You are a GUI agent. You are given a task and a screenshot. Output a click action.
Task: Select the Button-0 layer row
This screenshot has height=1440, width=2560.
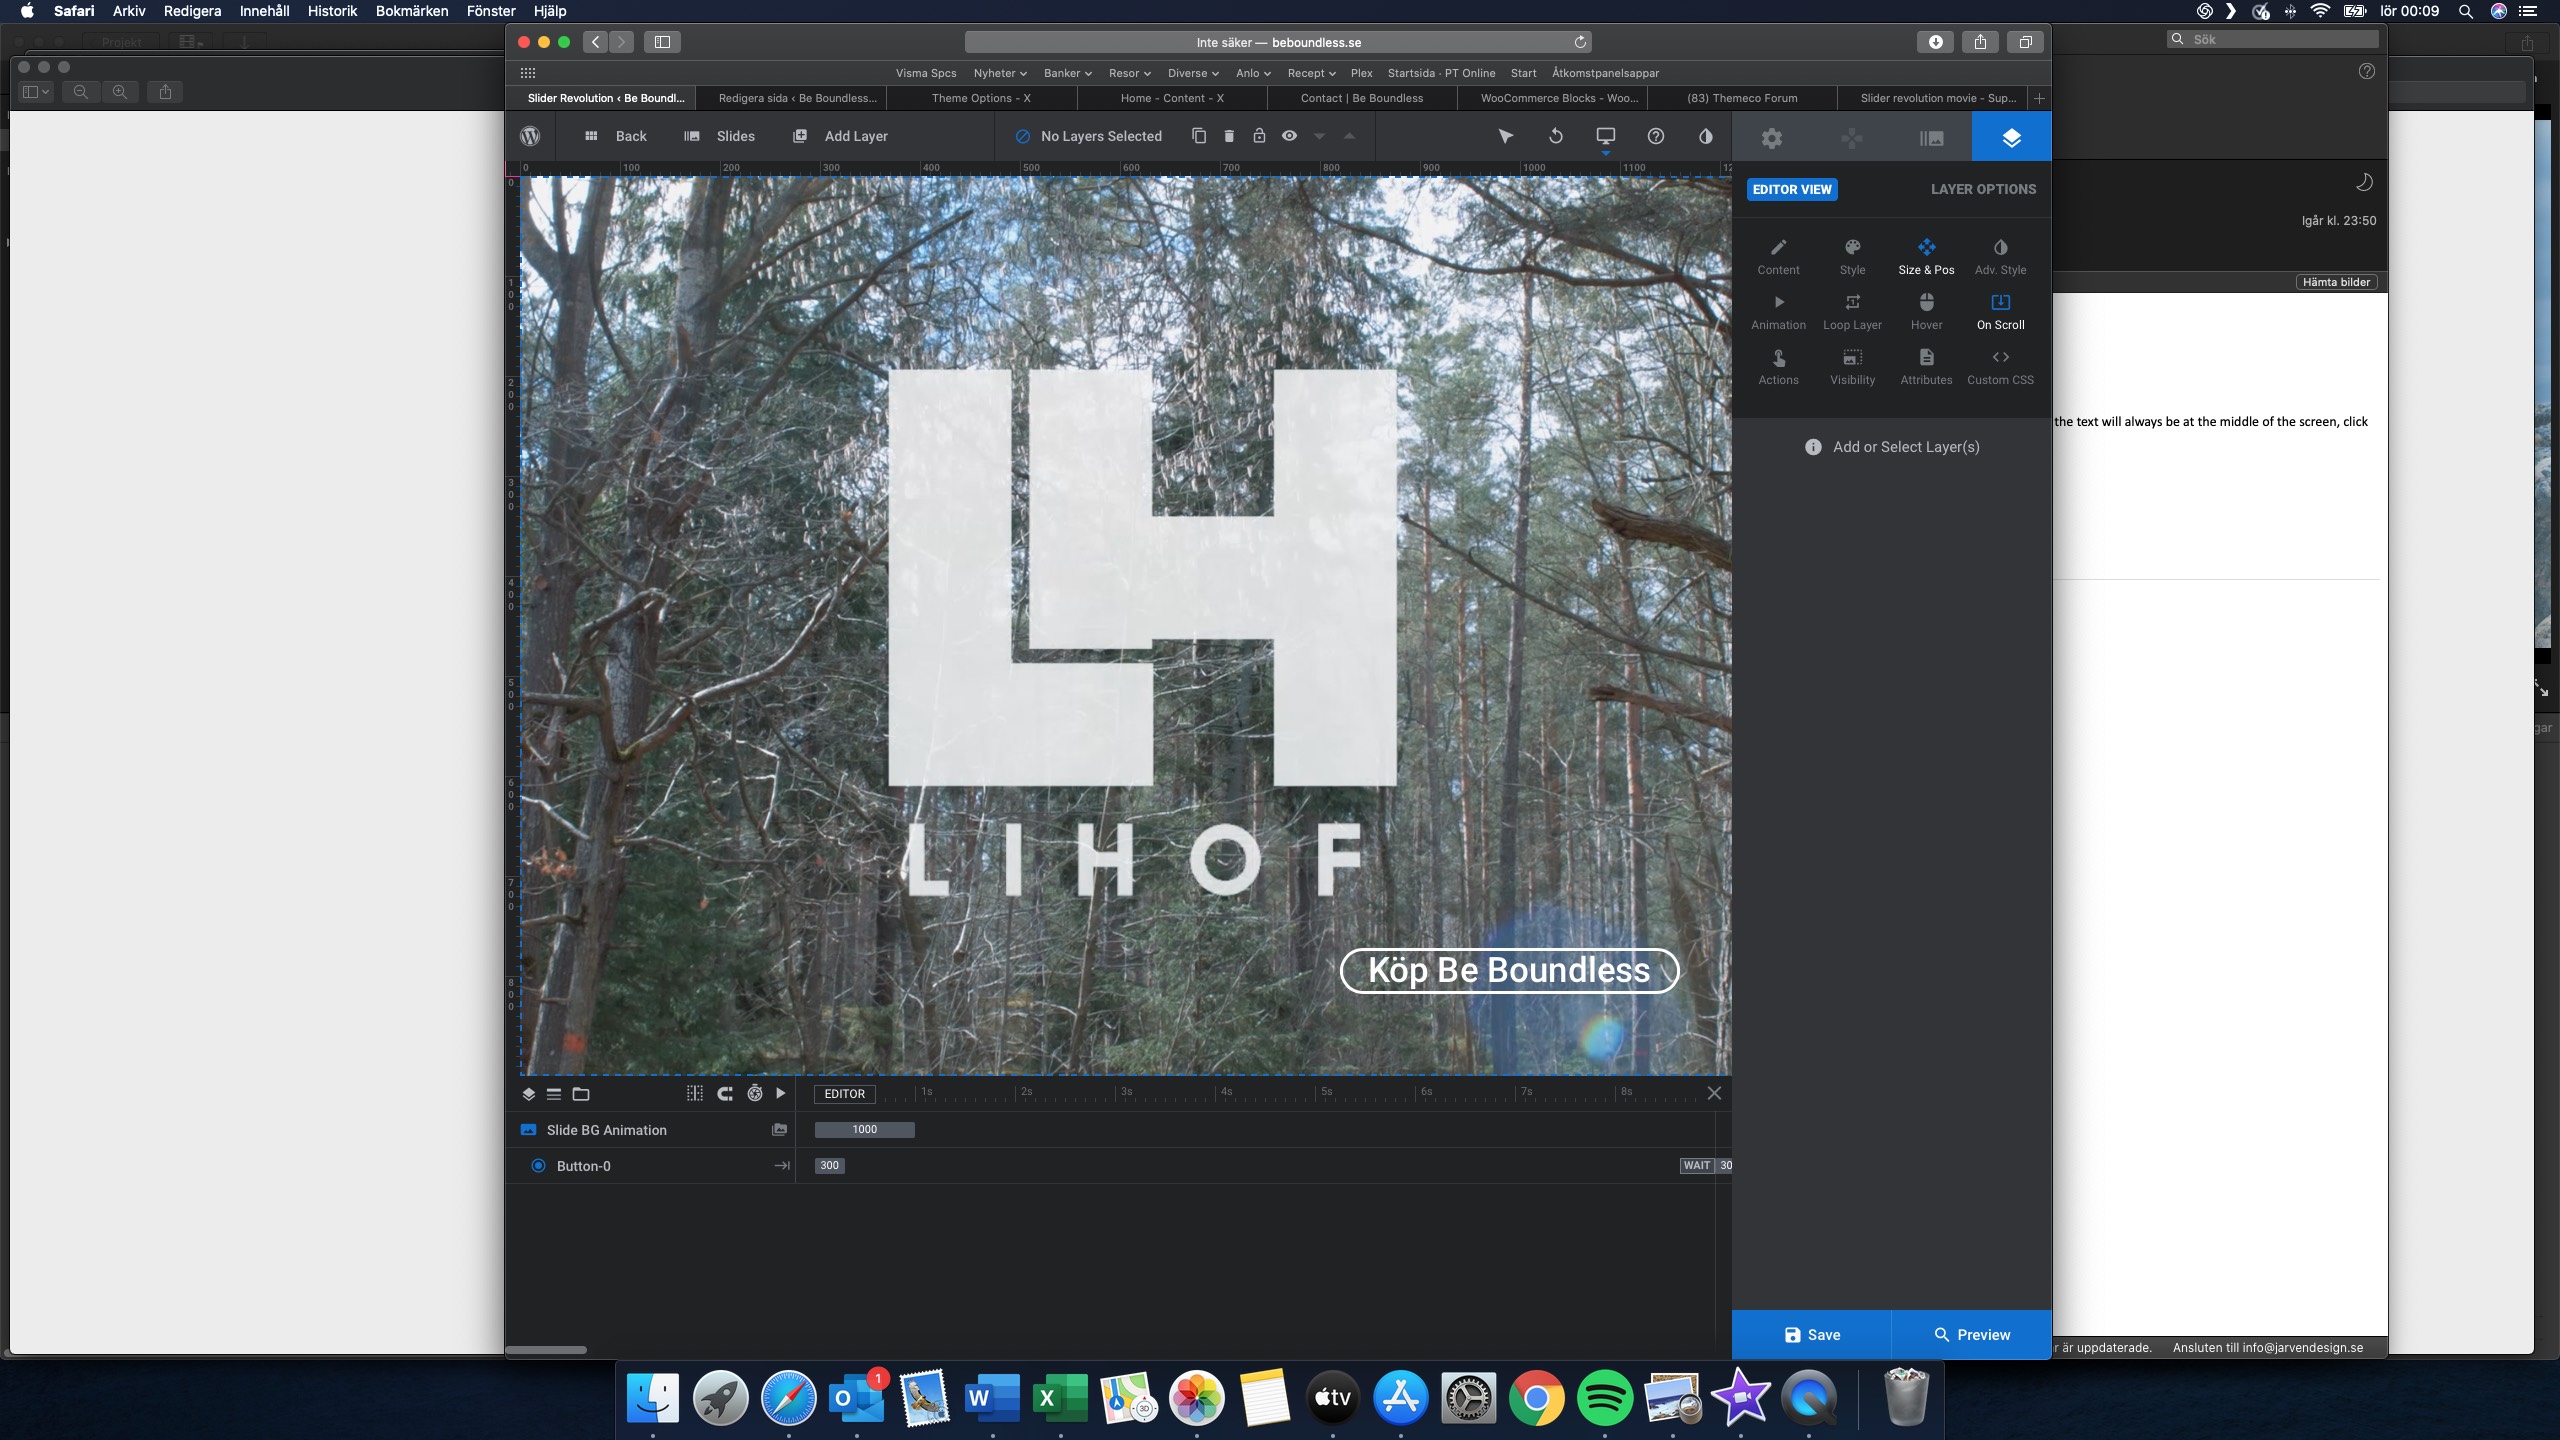point(650,1166)
